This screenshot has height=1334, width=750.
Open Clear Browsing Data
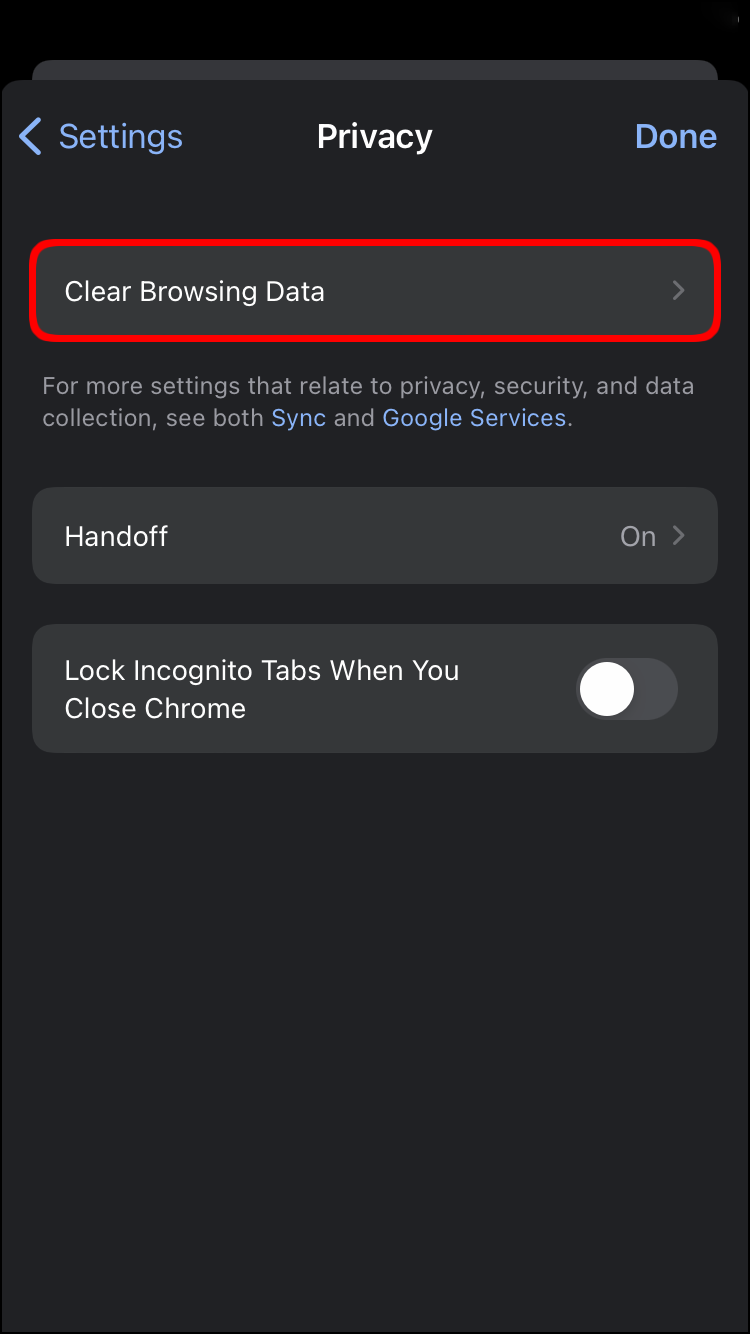pos(375,291)
